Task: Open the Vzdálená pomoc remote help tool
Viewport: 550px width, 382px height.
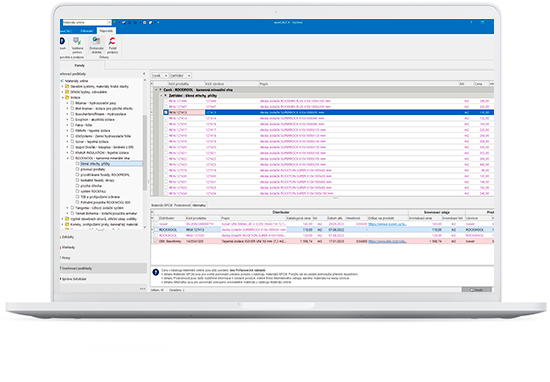Action: 77,45
